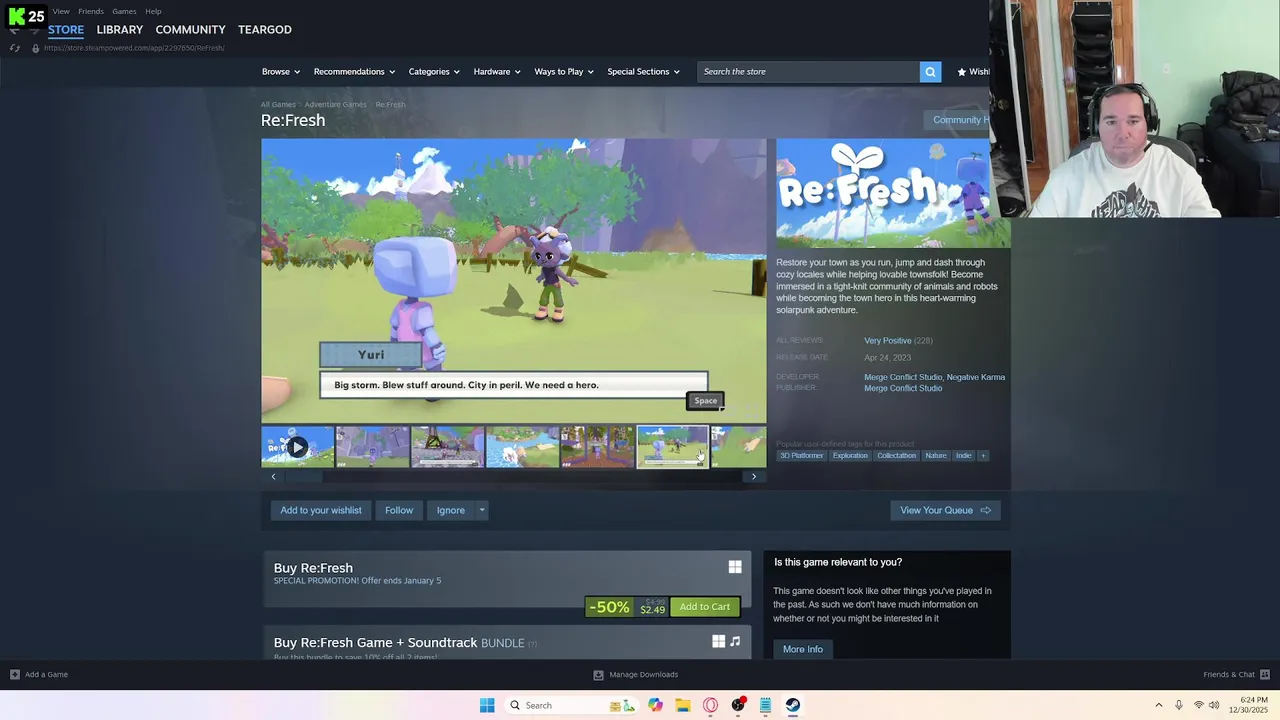Click the magnifier search button in store search

(930, 72)
